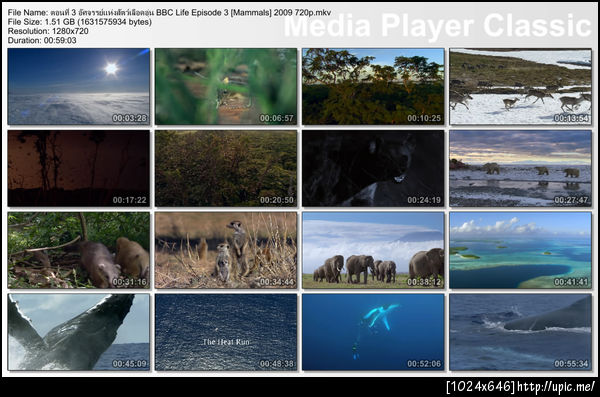Click the 'File Size: 1.51 GB' line
The image size is (600, 397).
[80, 22]
